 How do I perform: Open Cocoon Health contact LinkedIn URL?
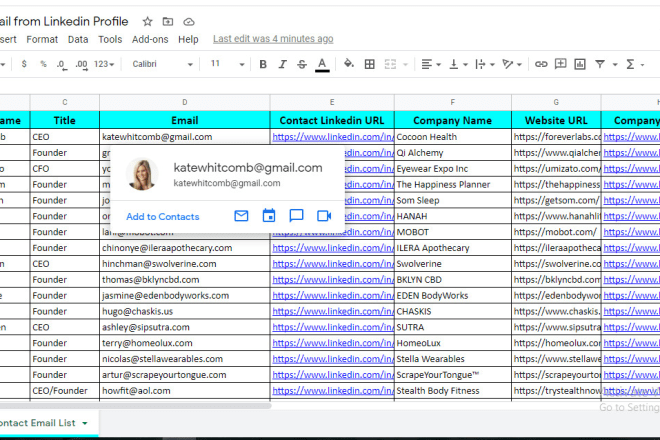[333, 137]
